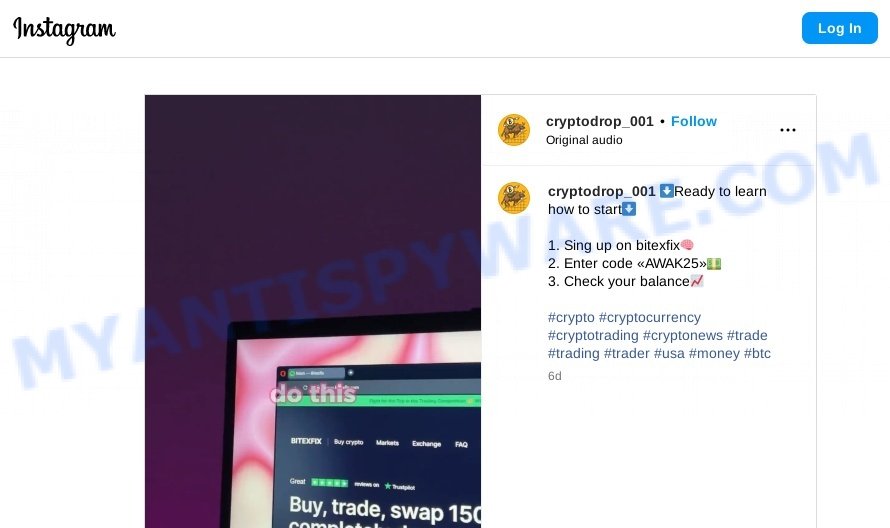Open the #btc hashtag

tap(757, 354)
